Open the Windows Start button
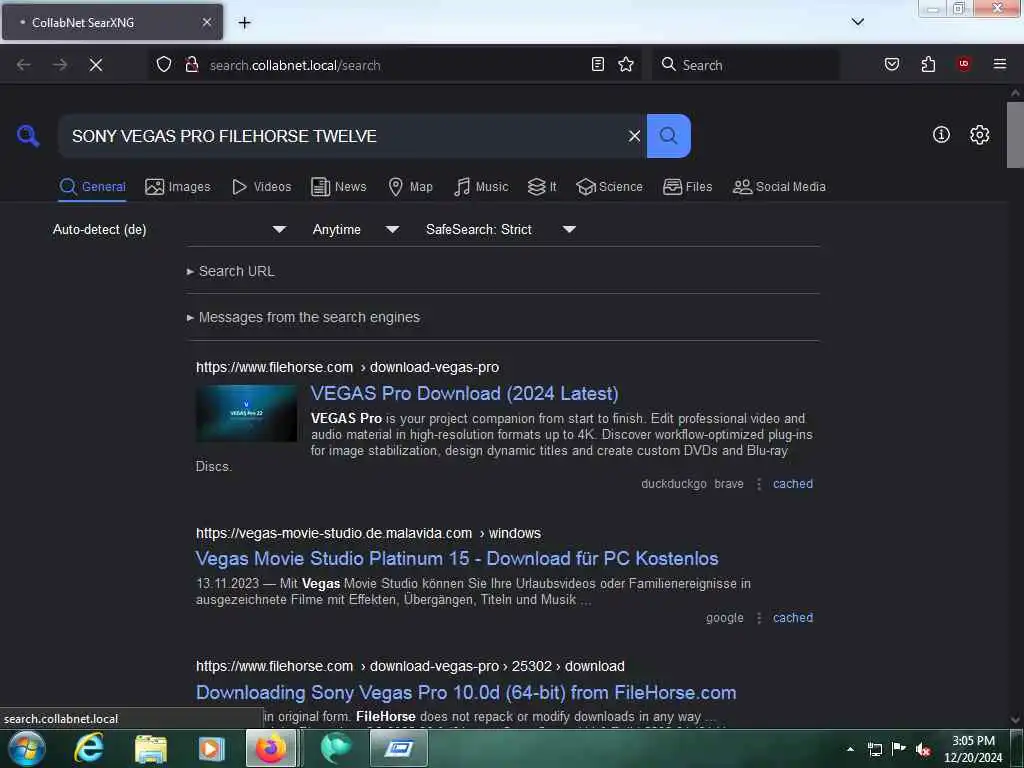 tap(27, 748)
